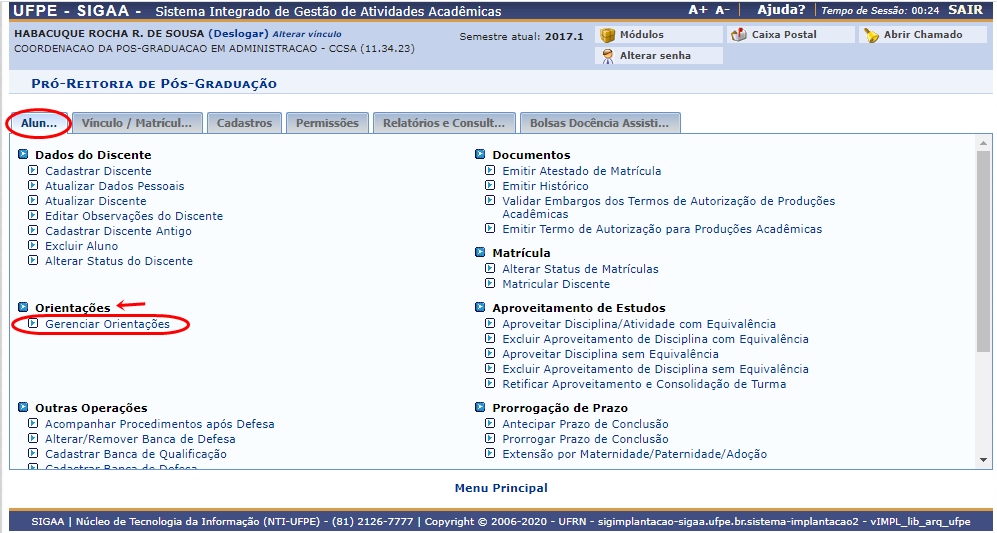Click the Alterar senha key icon
This screenshot has height=533, width=997.
pyautogui.click(x=608, y=56)
